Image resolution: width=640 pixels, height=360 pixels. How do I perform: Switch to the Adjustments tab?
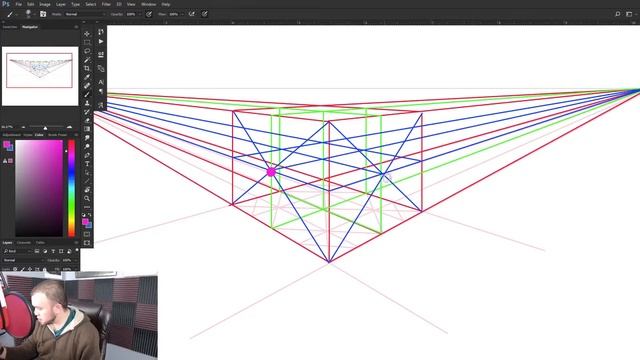11,135
